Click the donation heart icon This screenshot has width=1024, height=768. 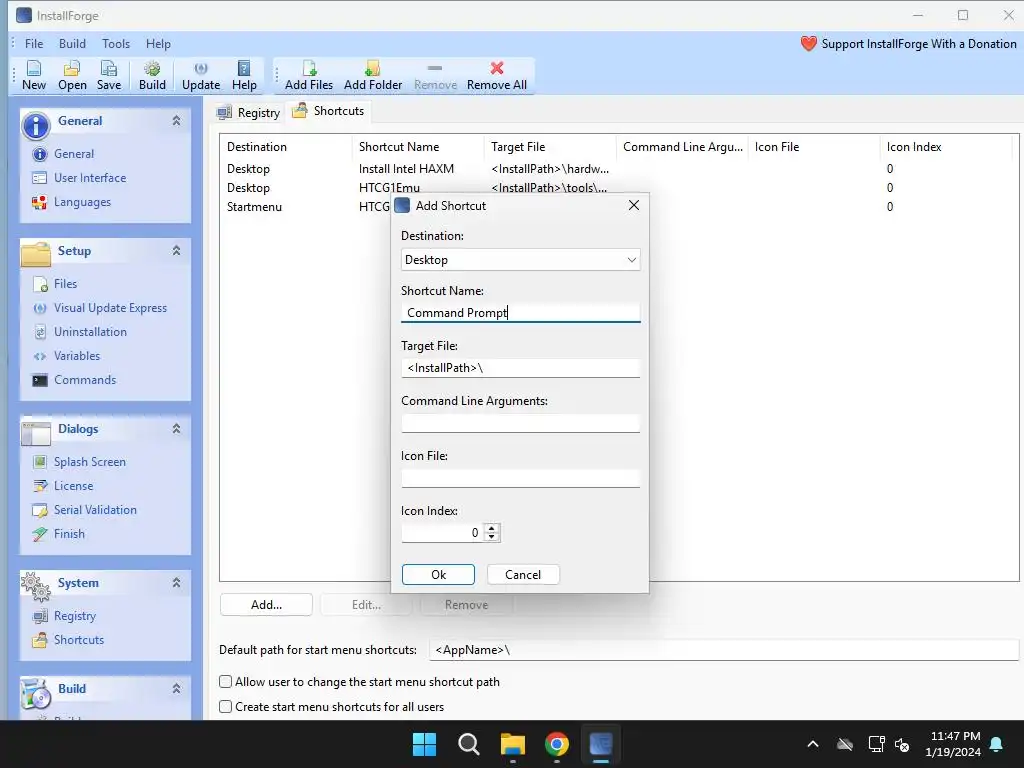(808, 44)
